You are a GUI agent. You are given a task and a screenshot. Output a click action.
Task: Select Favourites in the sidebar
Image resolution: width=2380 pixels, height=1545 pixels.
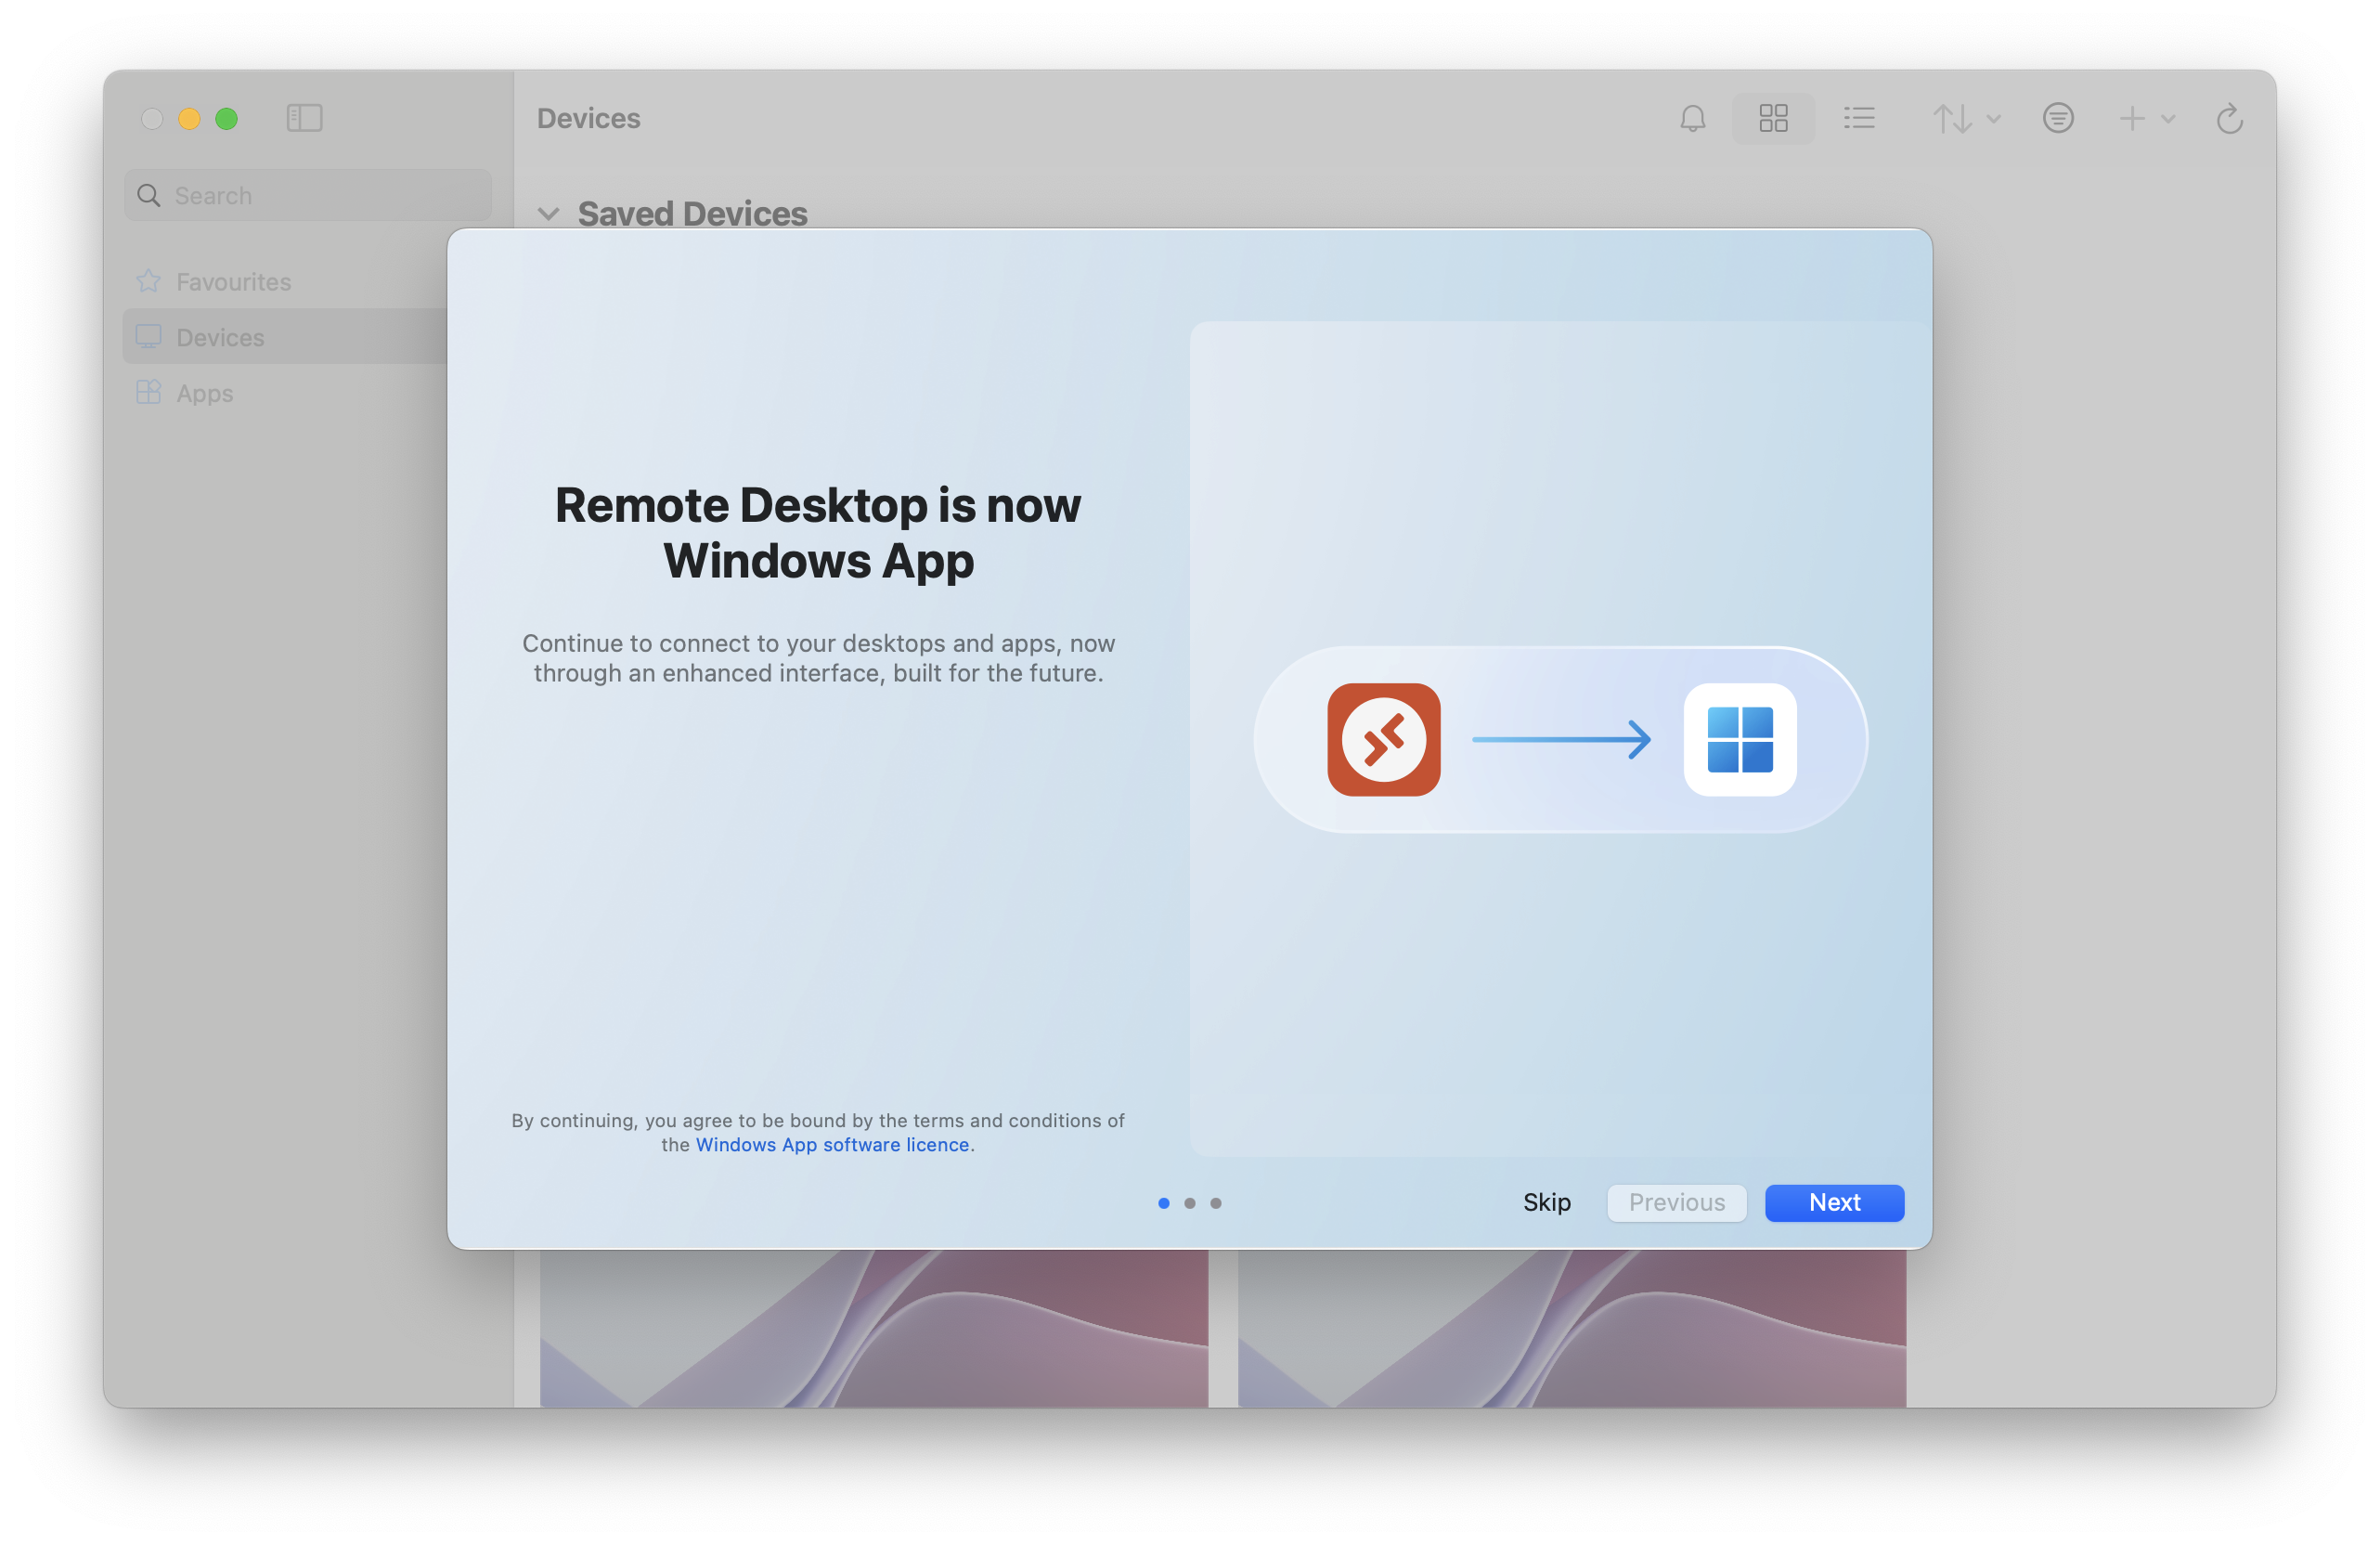[x=233, y=281]
